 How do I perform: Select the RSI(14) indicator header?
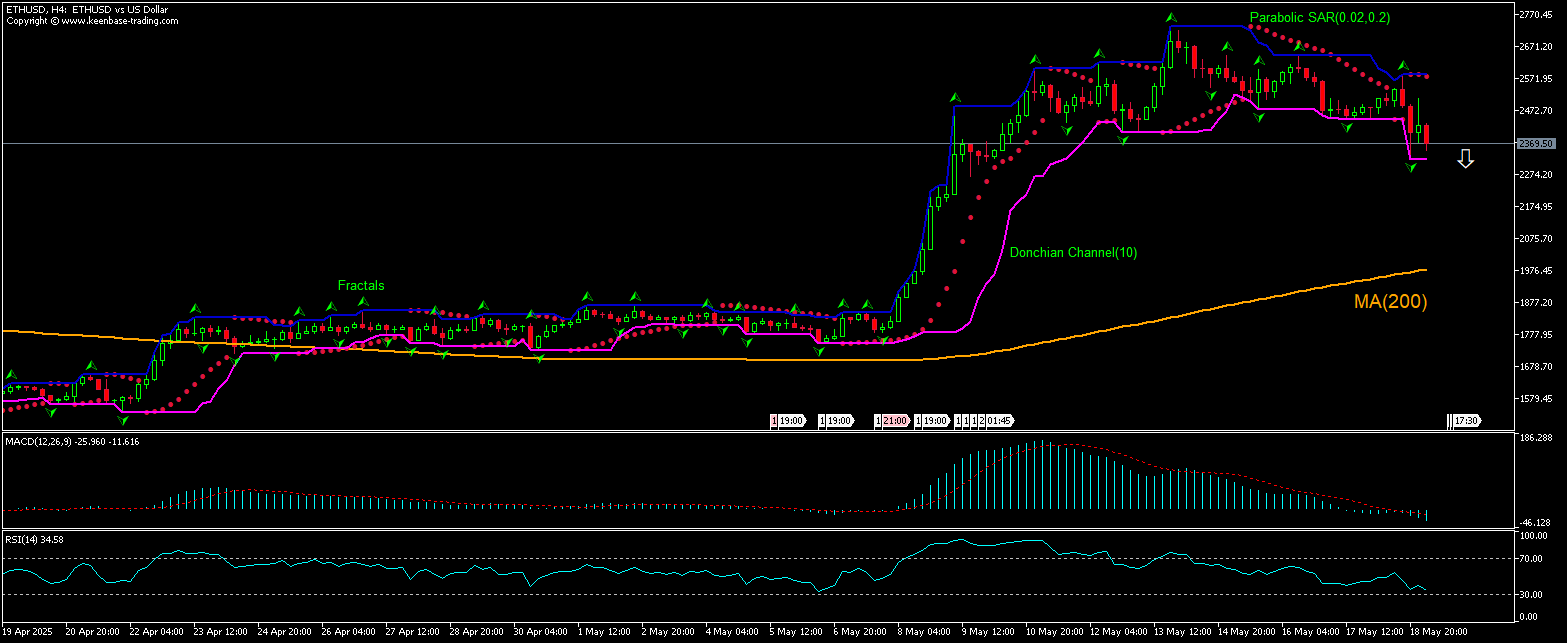click(x=32, y=537)
